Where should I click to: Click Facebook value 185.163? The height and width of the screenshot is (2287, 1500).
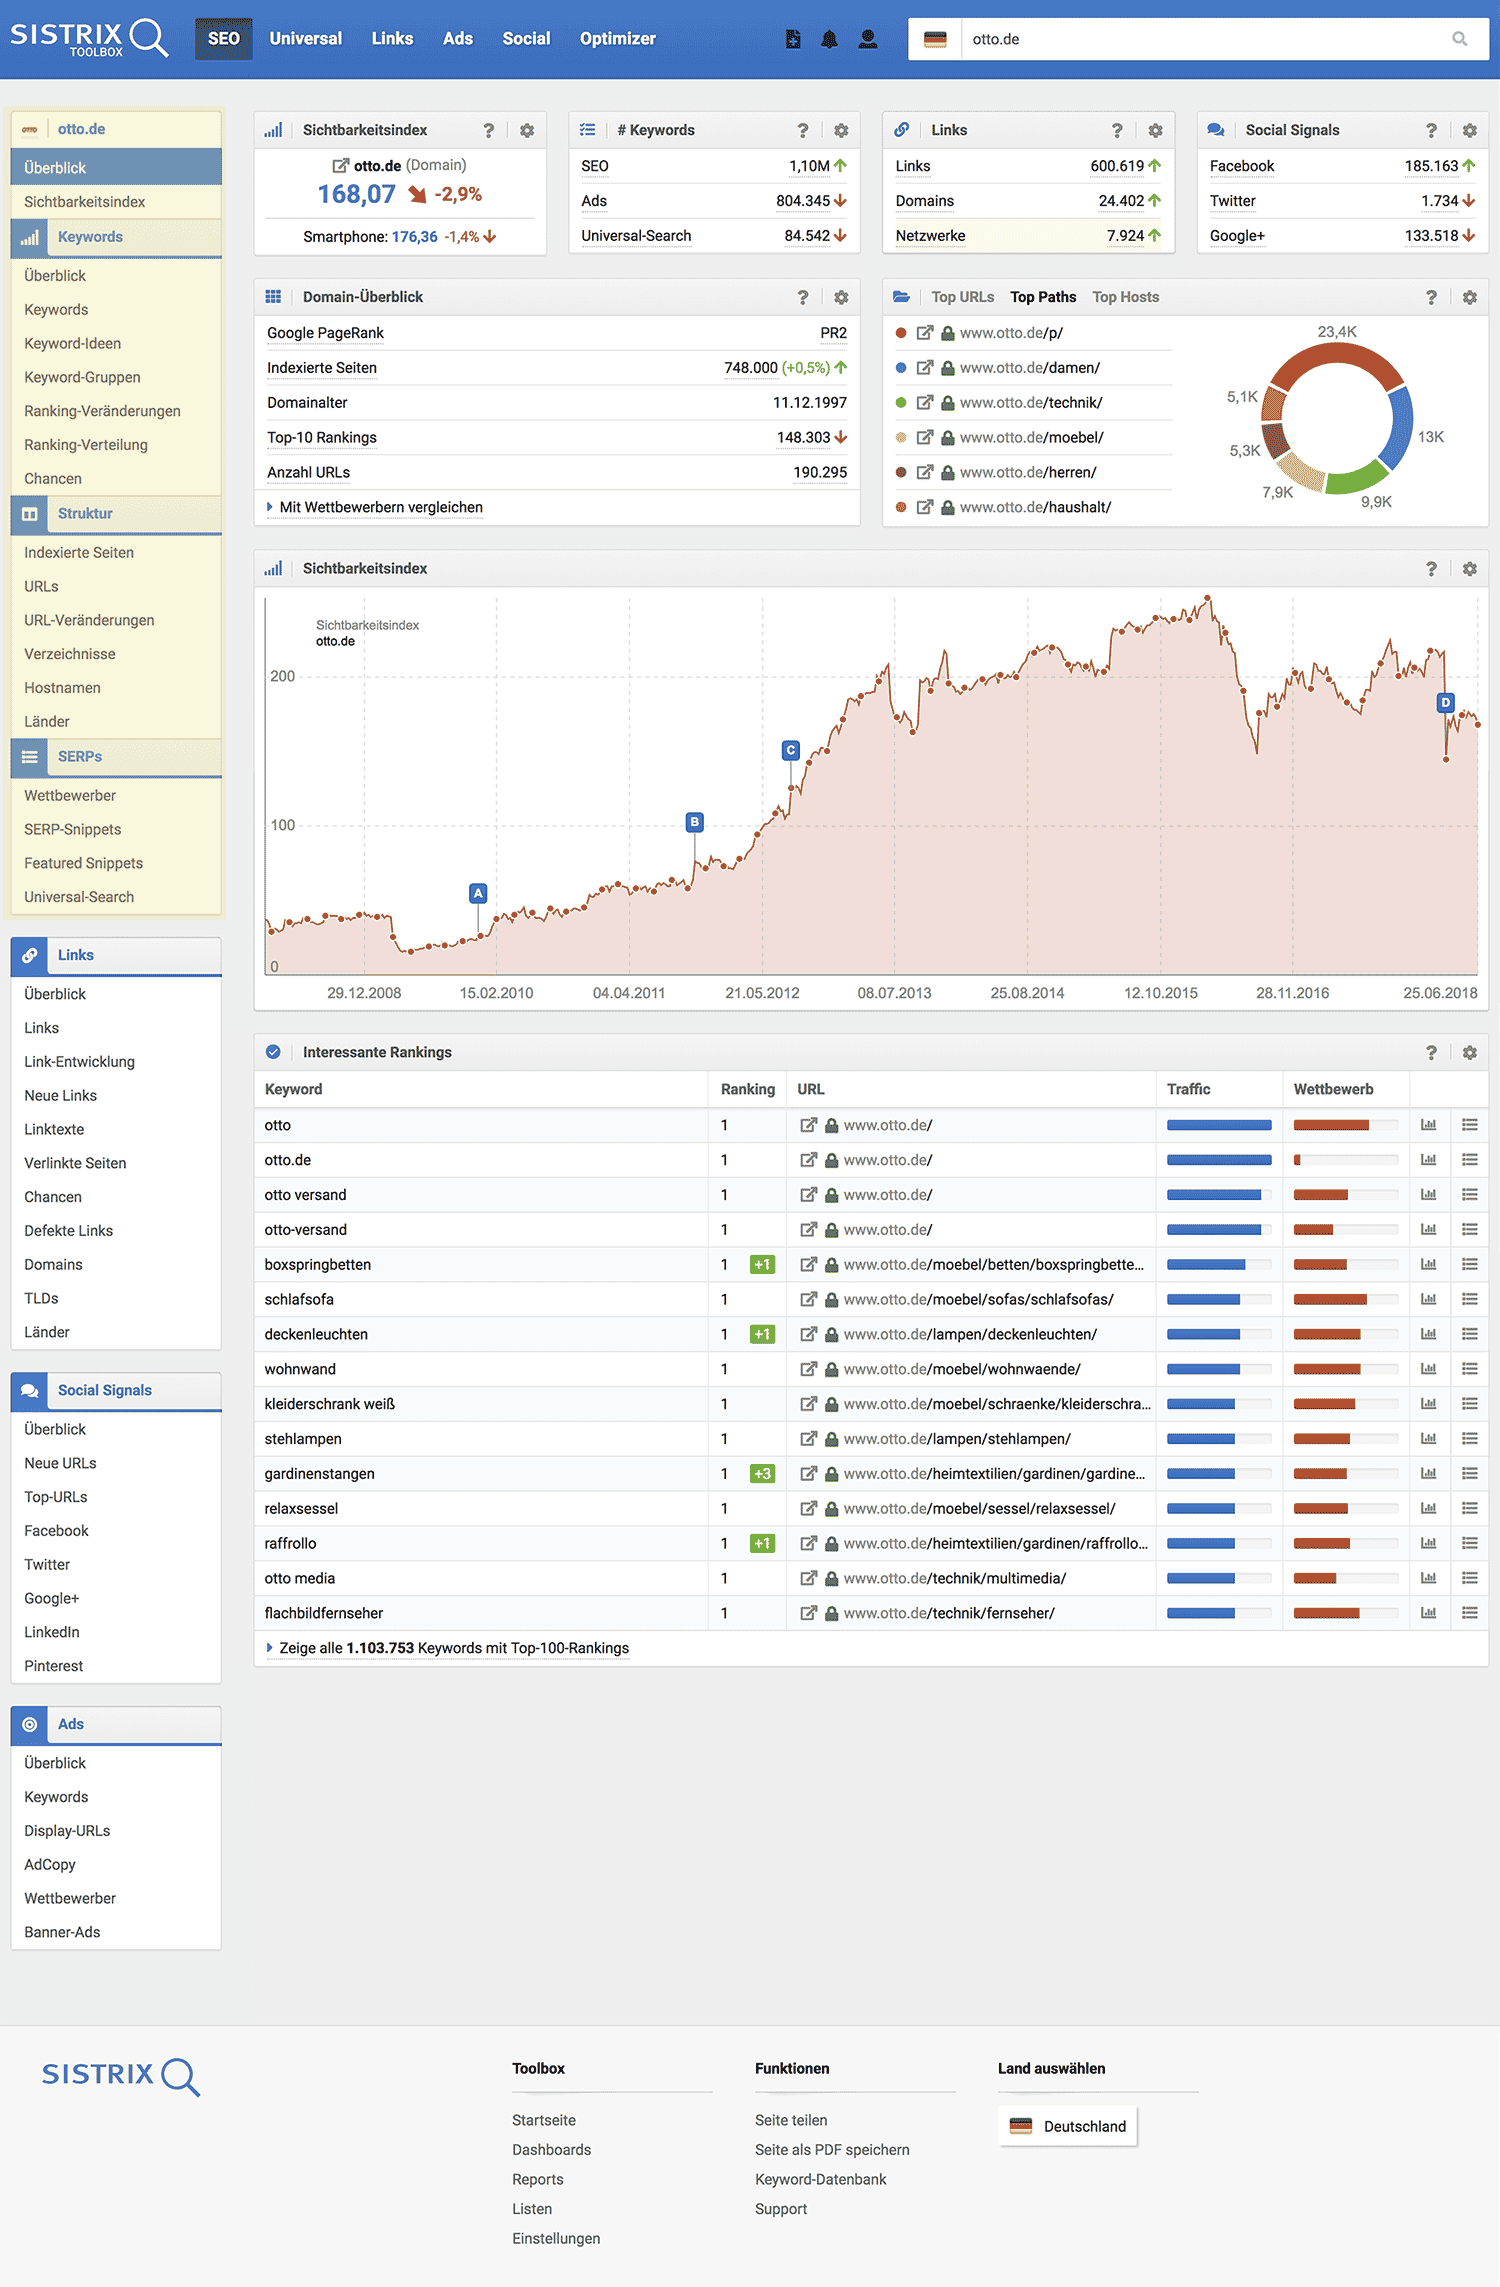(x=1430, y=166)
